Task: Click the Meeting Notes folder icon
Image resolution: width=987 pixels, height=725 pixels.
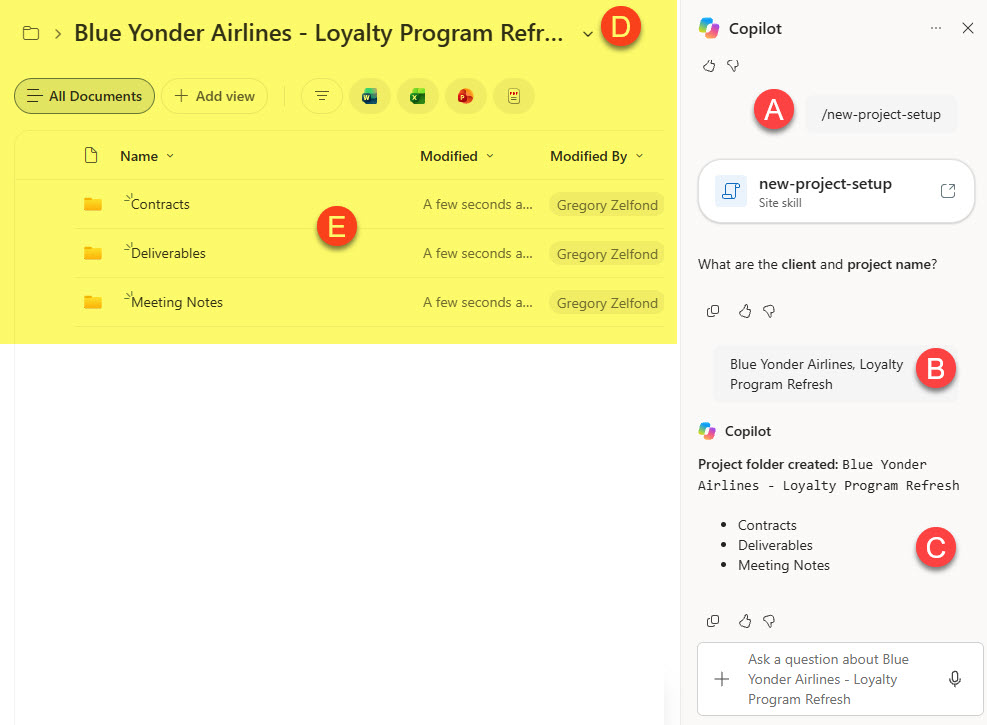Action: pyautogui.click(x=93, y=303)
